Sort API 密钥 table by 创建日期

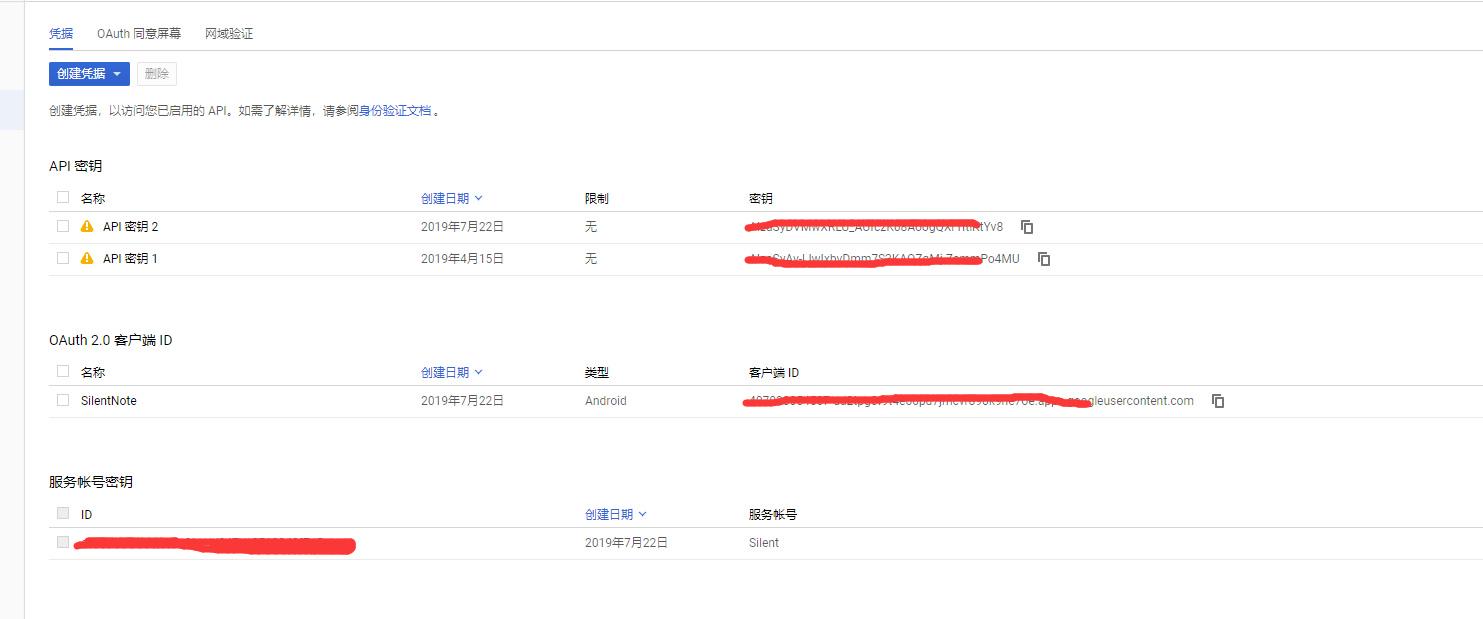click(452, 199)
